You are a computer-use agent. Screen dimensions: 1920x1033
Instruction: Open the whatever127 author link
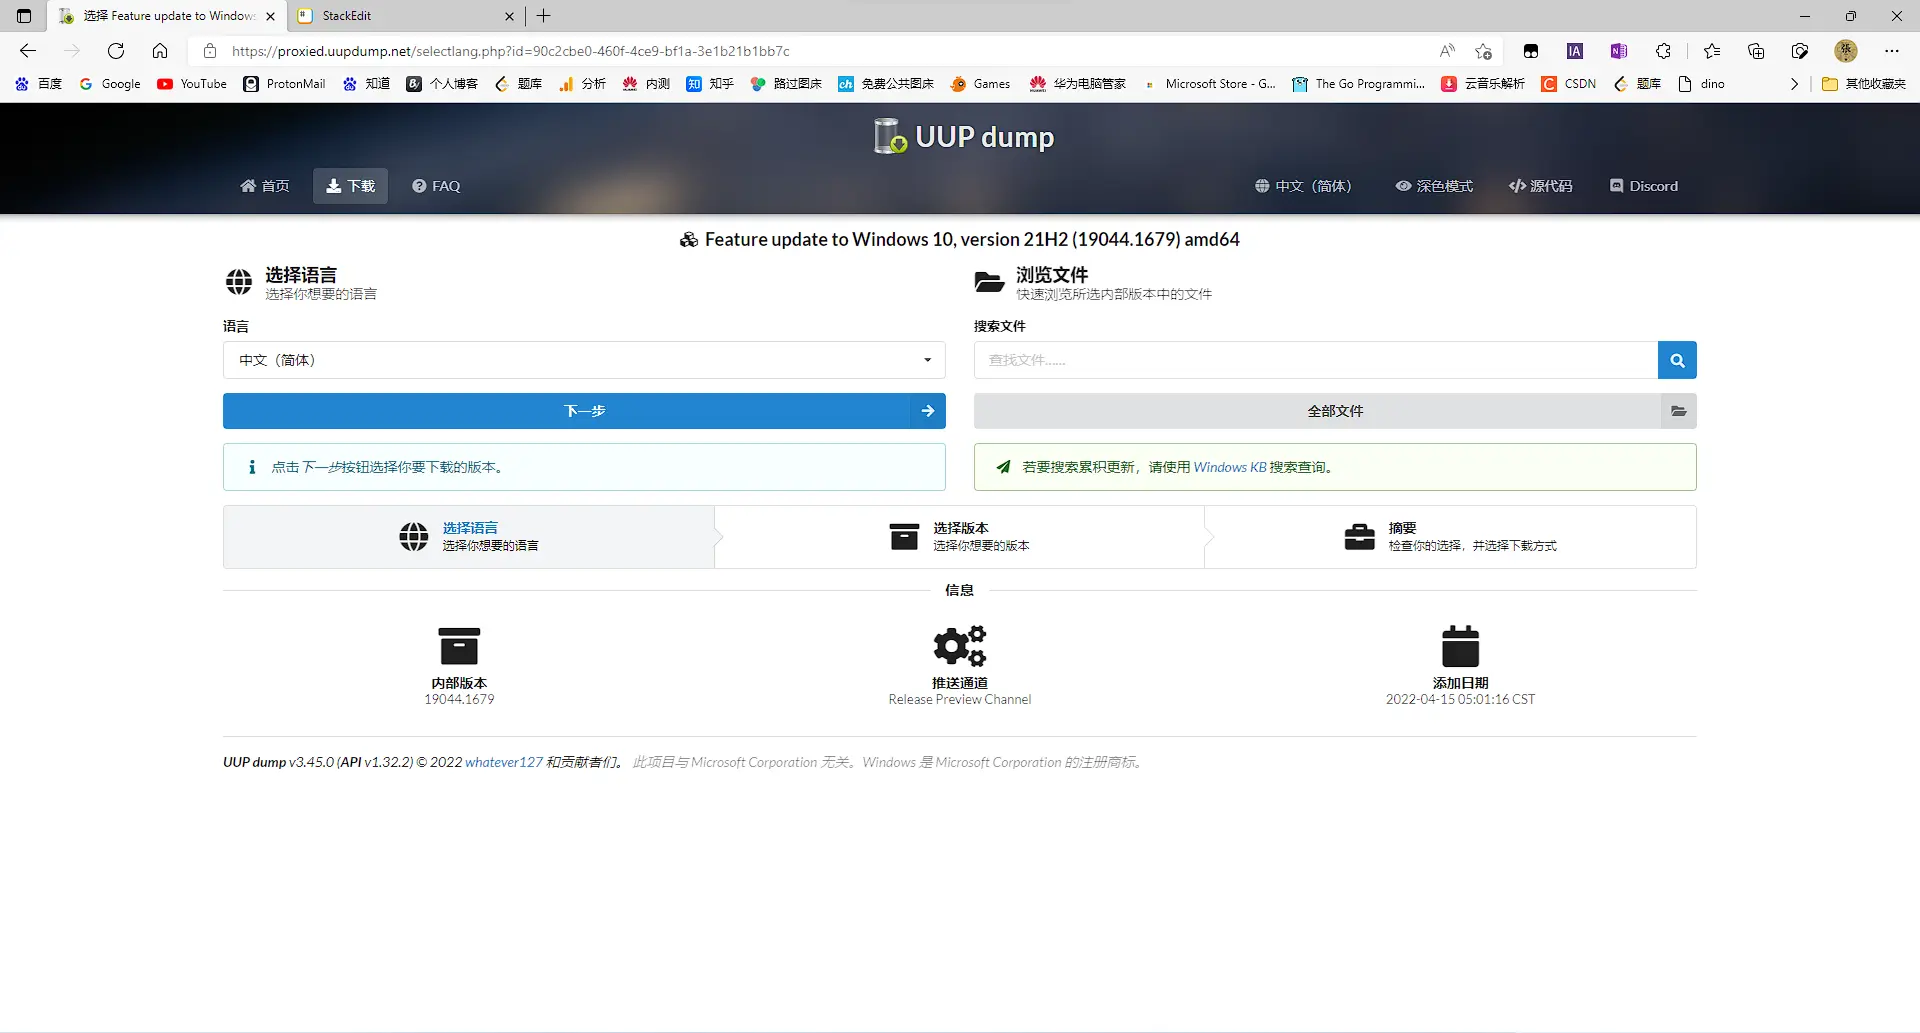click(x=504, y=762)
